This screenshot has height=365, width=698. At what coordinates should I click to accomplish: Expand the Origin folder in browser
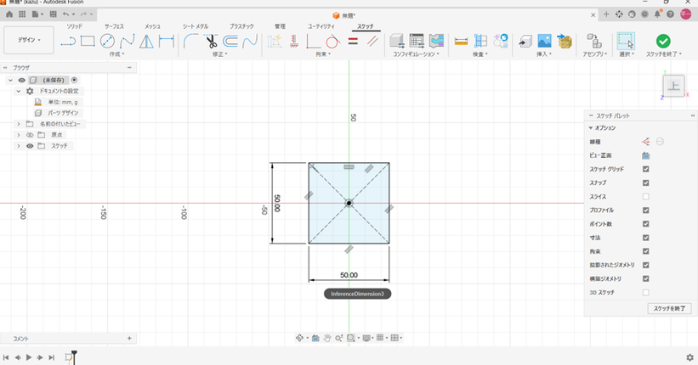(19, 135)
